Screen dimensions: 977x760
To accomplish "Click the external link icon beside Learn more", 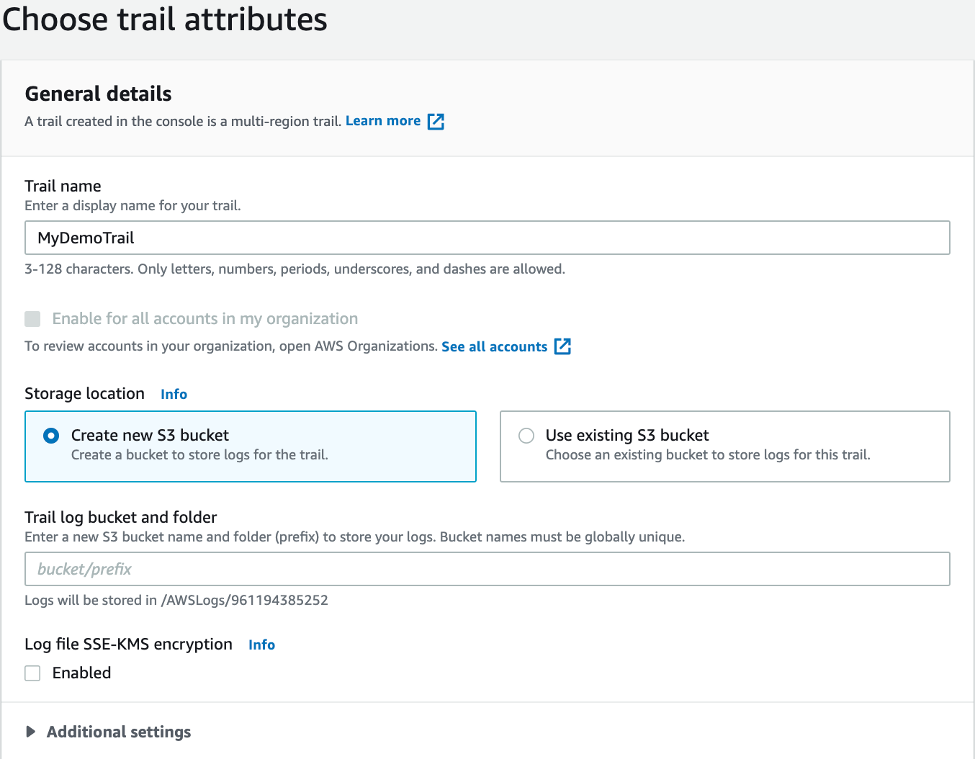I will pyautogui.click(x=435, y=121).
